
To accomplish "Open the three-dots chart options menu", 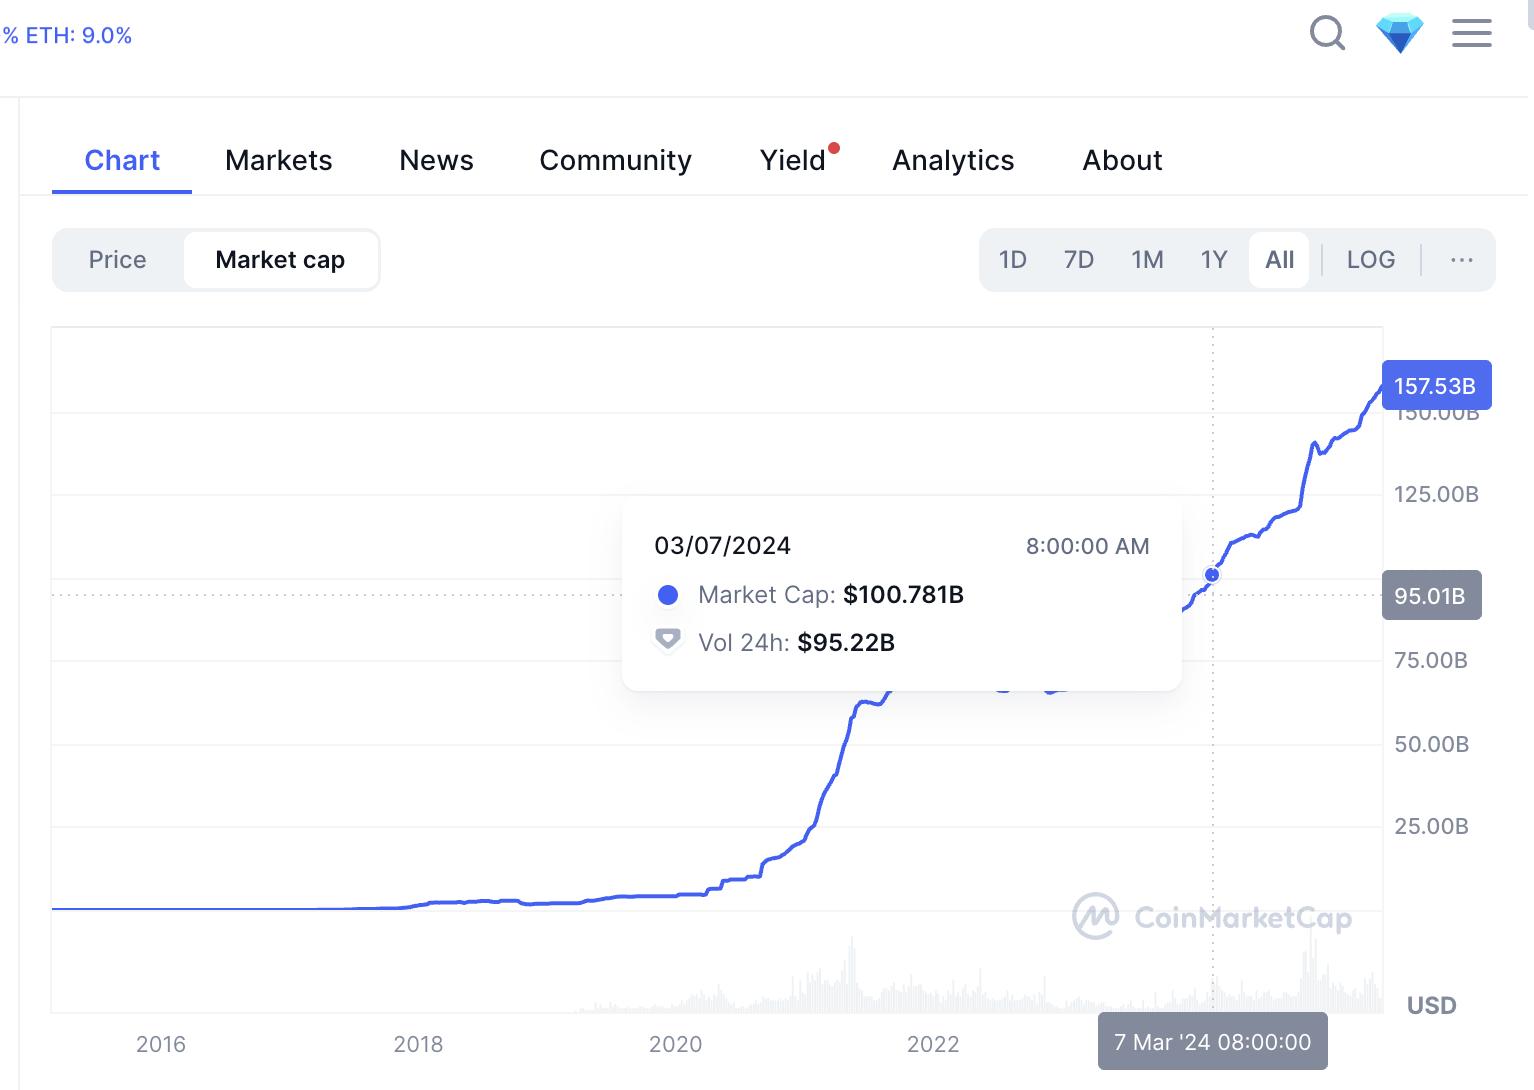I will [1461, 260].
